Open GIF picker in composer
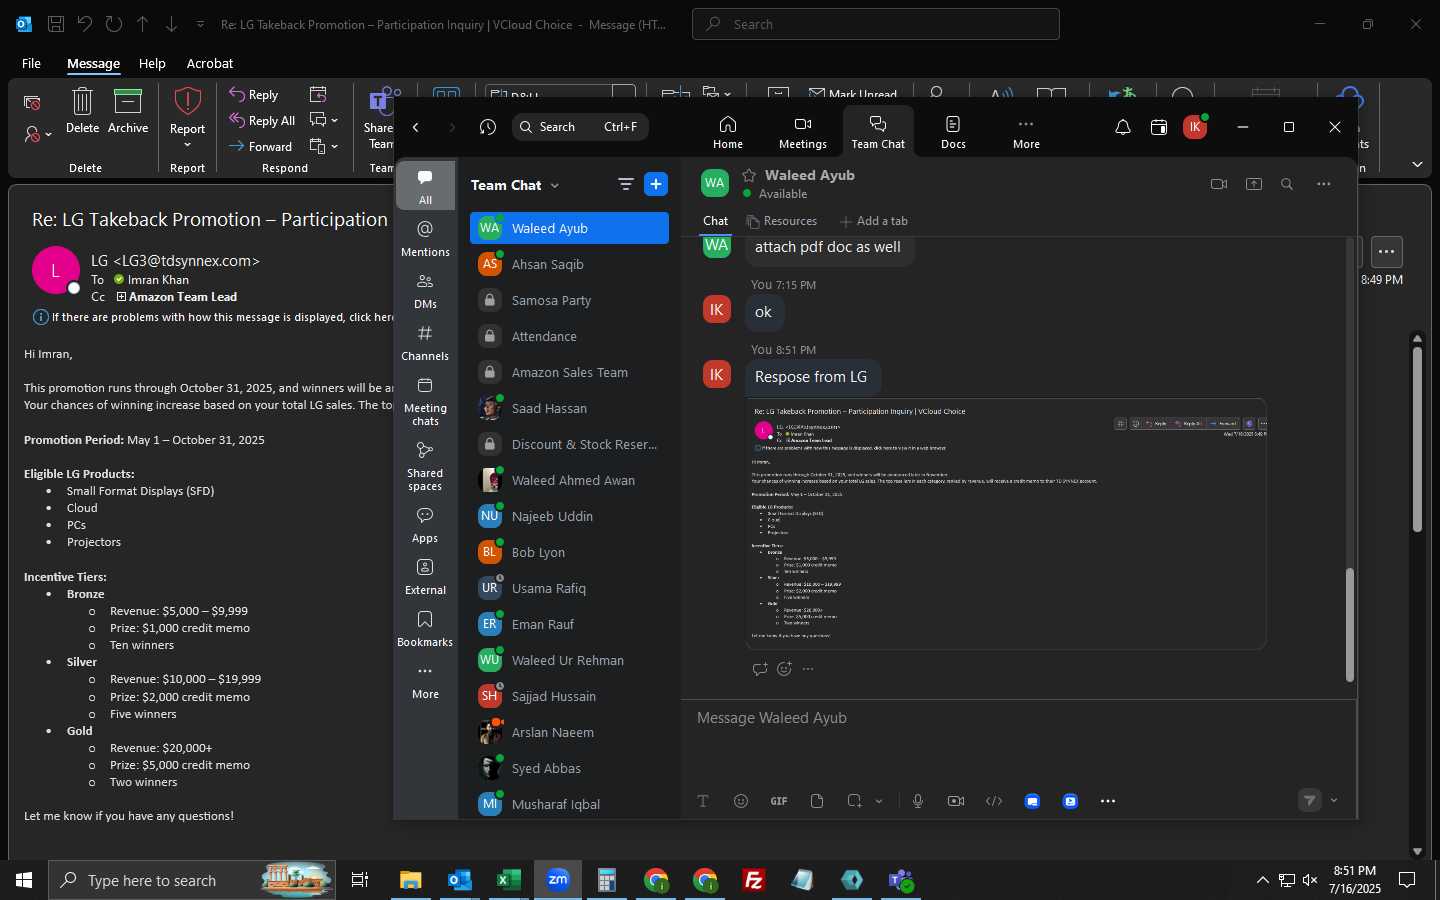The height and width of the screenshot is (900, 1440). click(779, 801)
